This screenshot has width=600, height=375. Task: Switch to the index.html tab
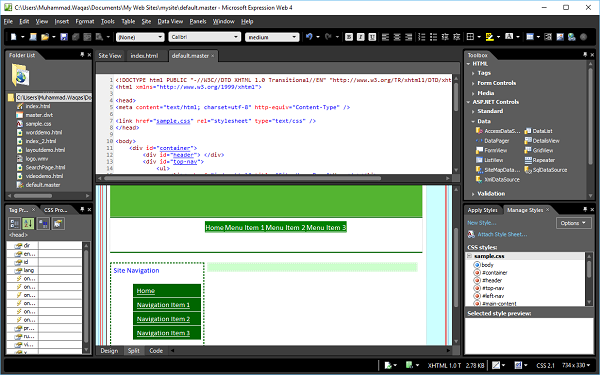point(144,56)
